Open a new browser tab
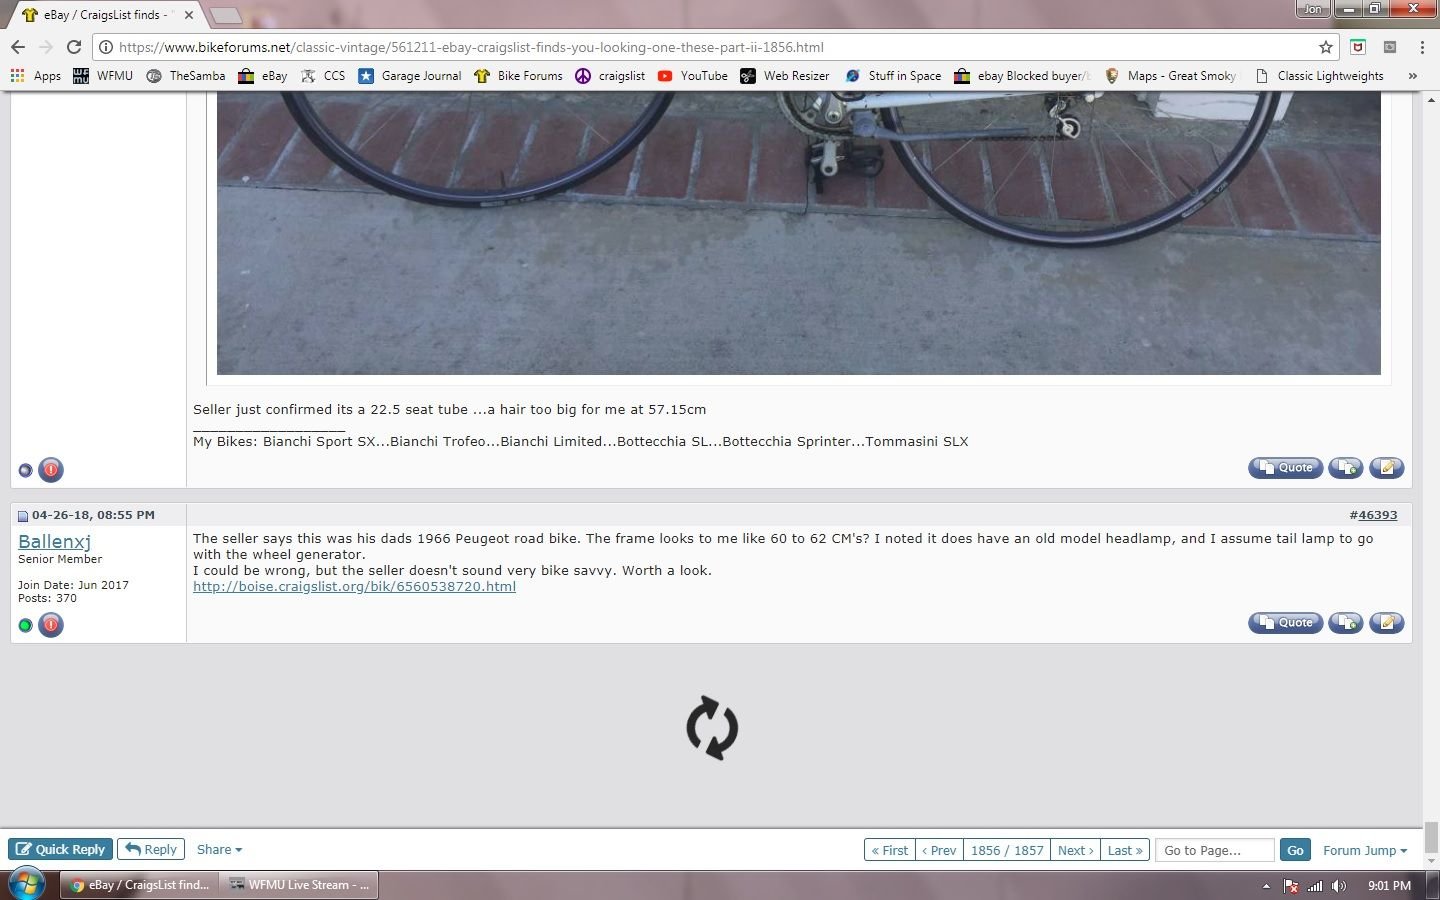This screenshot has width=1440, height=900. click(226, 15)
